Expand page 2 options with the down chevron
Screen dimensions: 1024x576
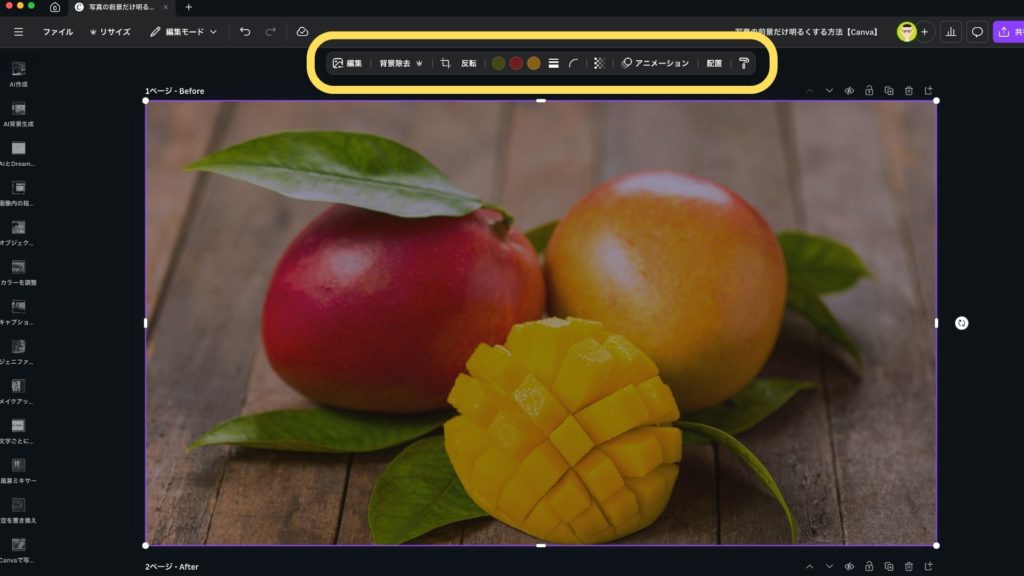[x=829, y=567]
